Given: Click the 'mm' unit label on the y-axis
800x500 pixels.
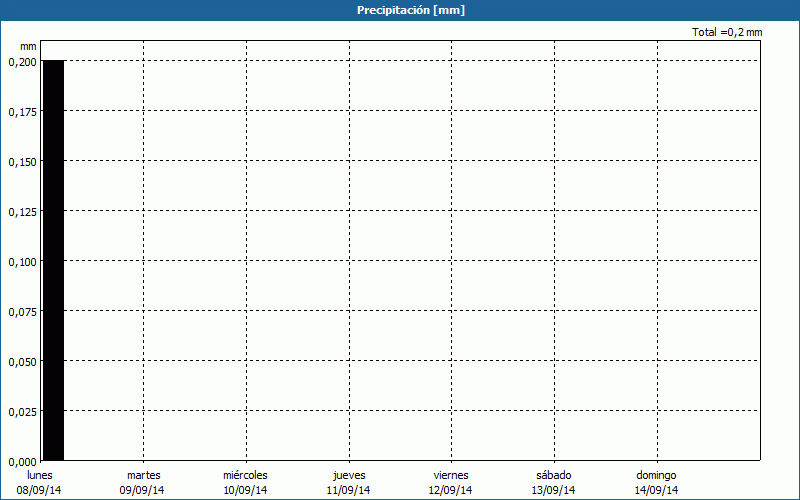Looking at the screenshot, I should click(29, 46).
